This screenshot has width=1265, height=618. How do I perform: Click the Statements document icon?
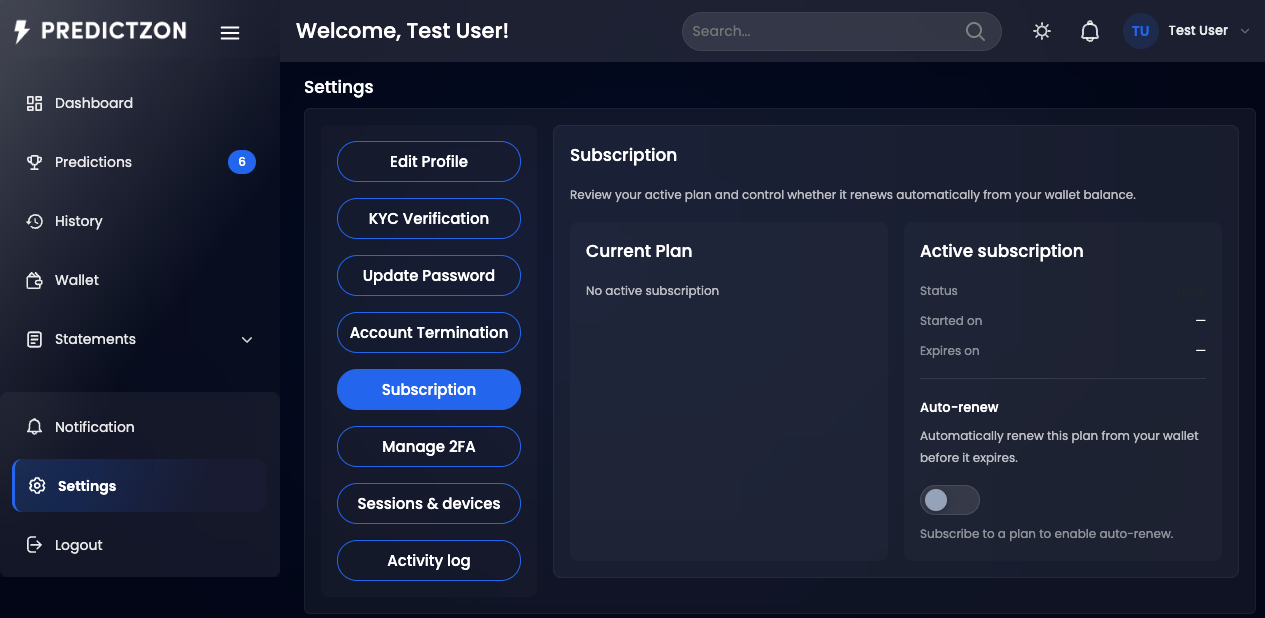point(34,339)
